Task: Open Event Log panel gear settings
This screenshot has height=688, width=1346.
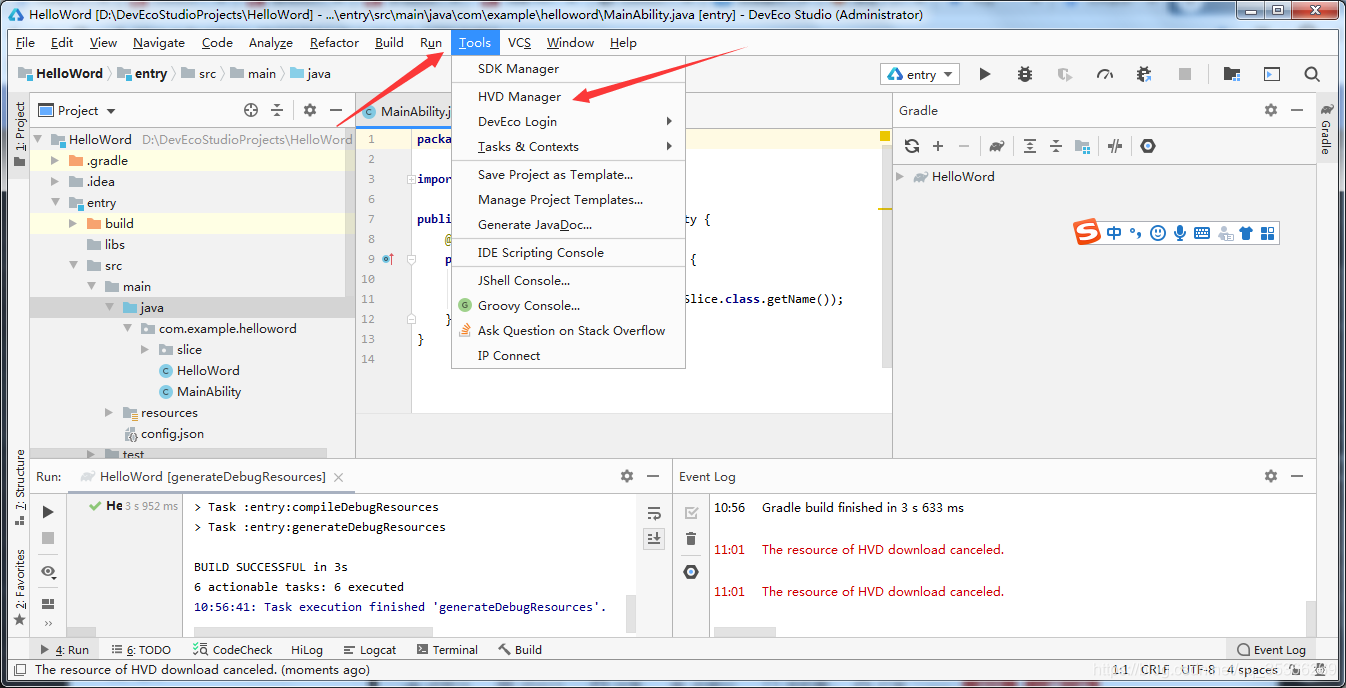Action: click(1271, 476)
